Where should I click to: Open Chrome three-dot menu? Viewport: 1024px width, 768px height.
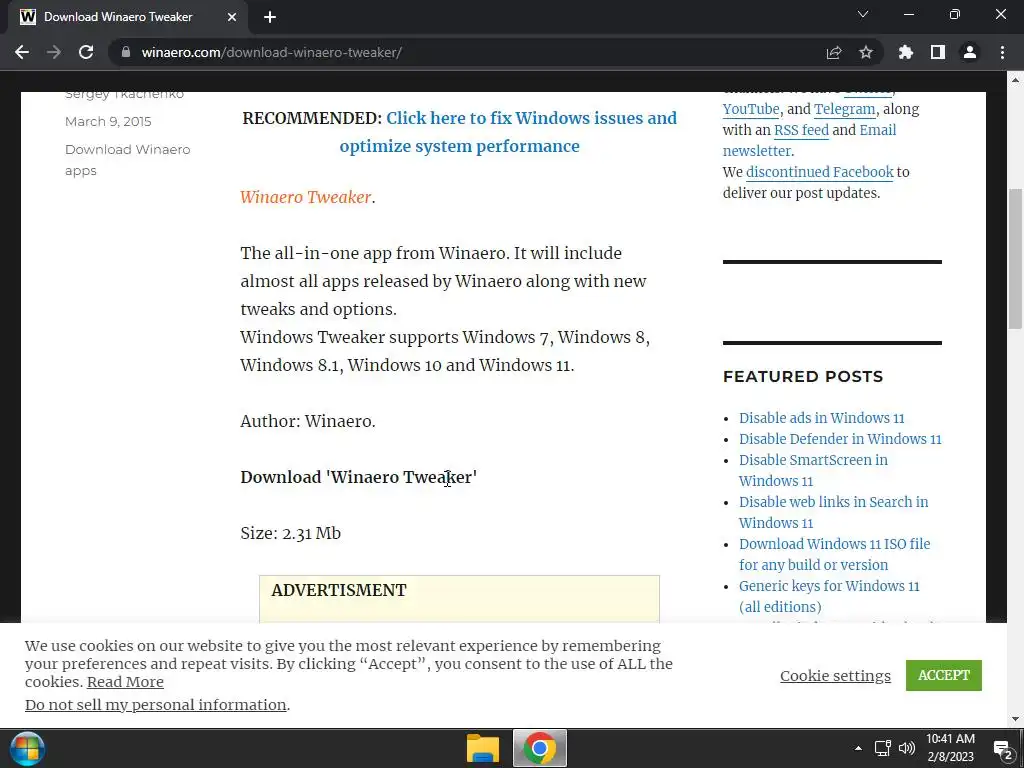[x=1002, y=52]
